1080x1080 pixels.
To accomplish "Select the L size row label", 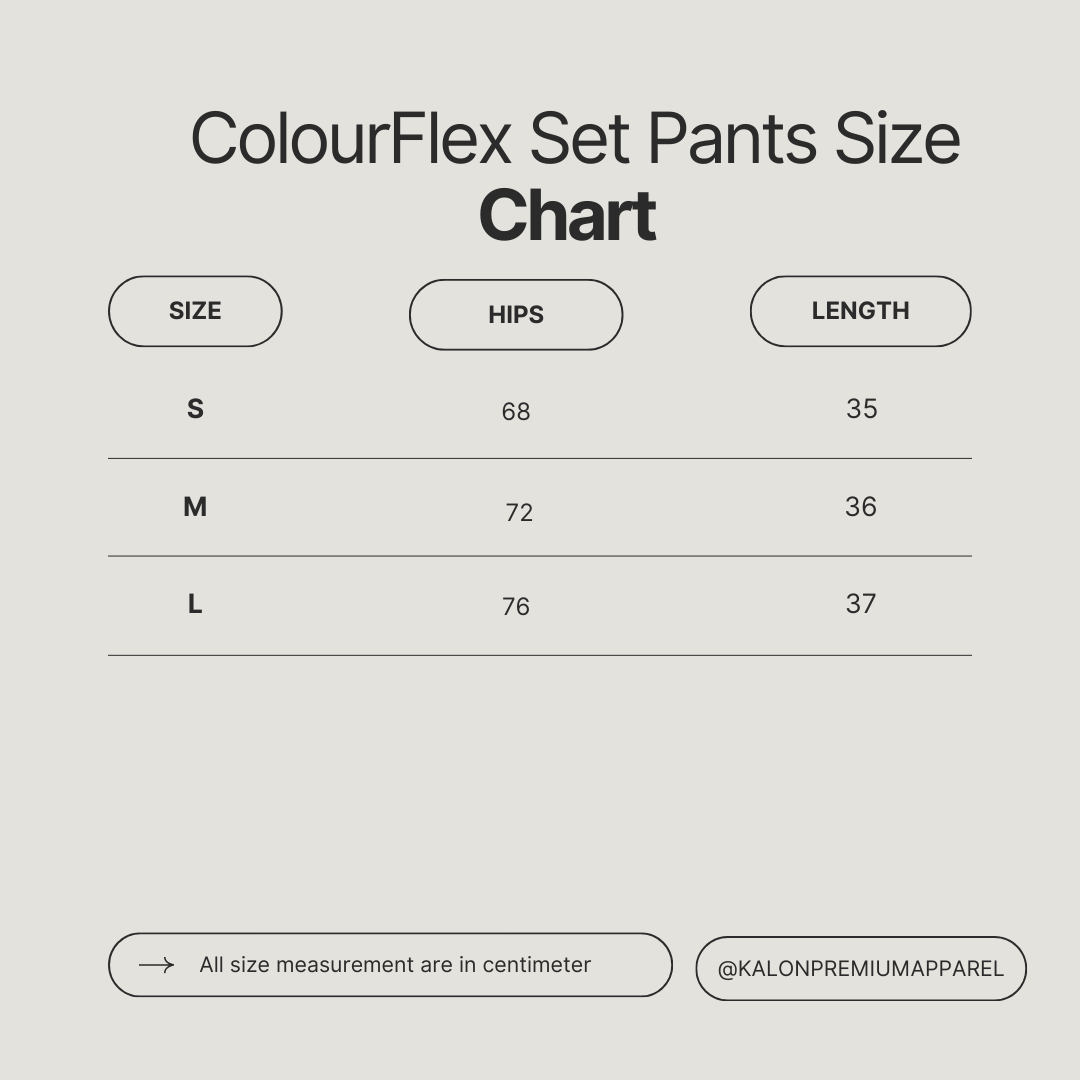I will (195, 604).
